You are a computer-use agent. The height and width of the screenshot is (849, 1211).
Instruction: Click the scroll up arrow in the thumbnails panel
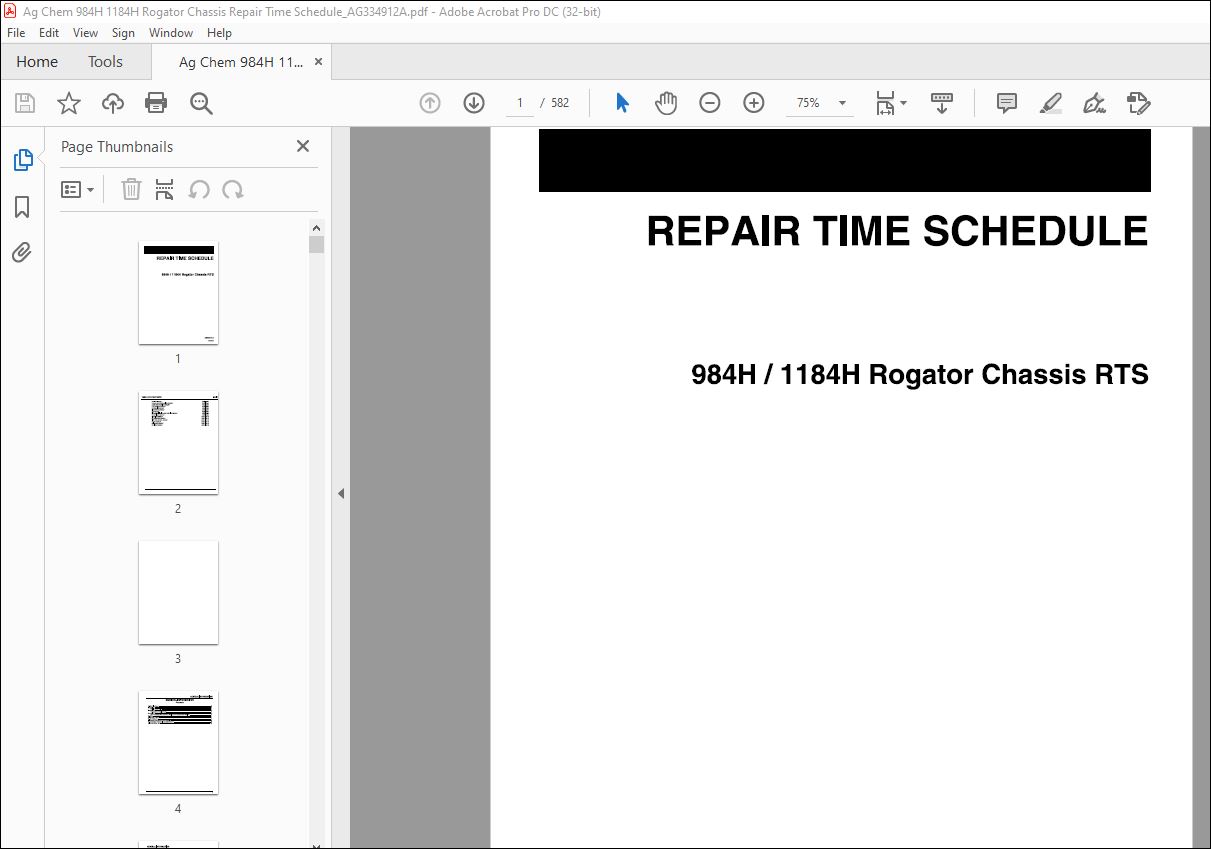(316, 226)
